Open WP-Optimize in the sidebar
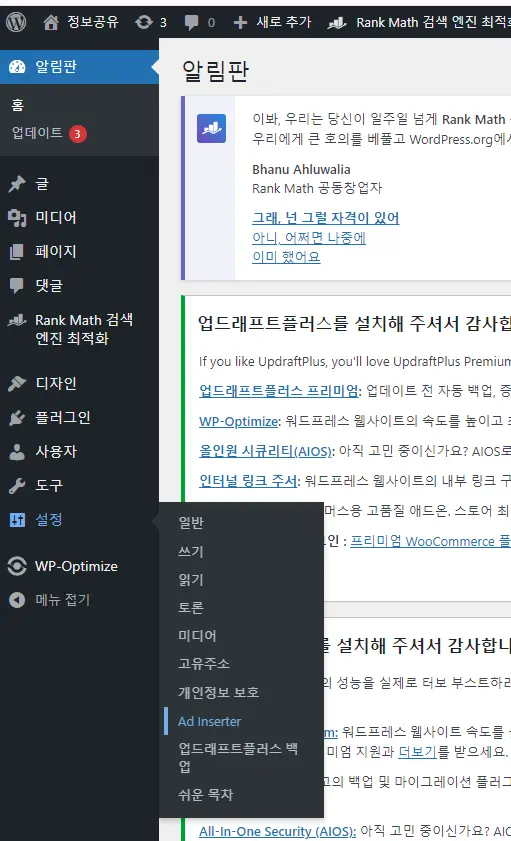Screen dimensions: 511x841 point(76,566)
